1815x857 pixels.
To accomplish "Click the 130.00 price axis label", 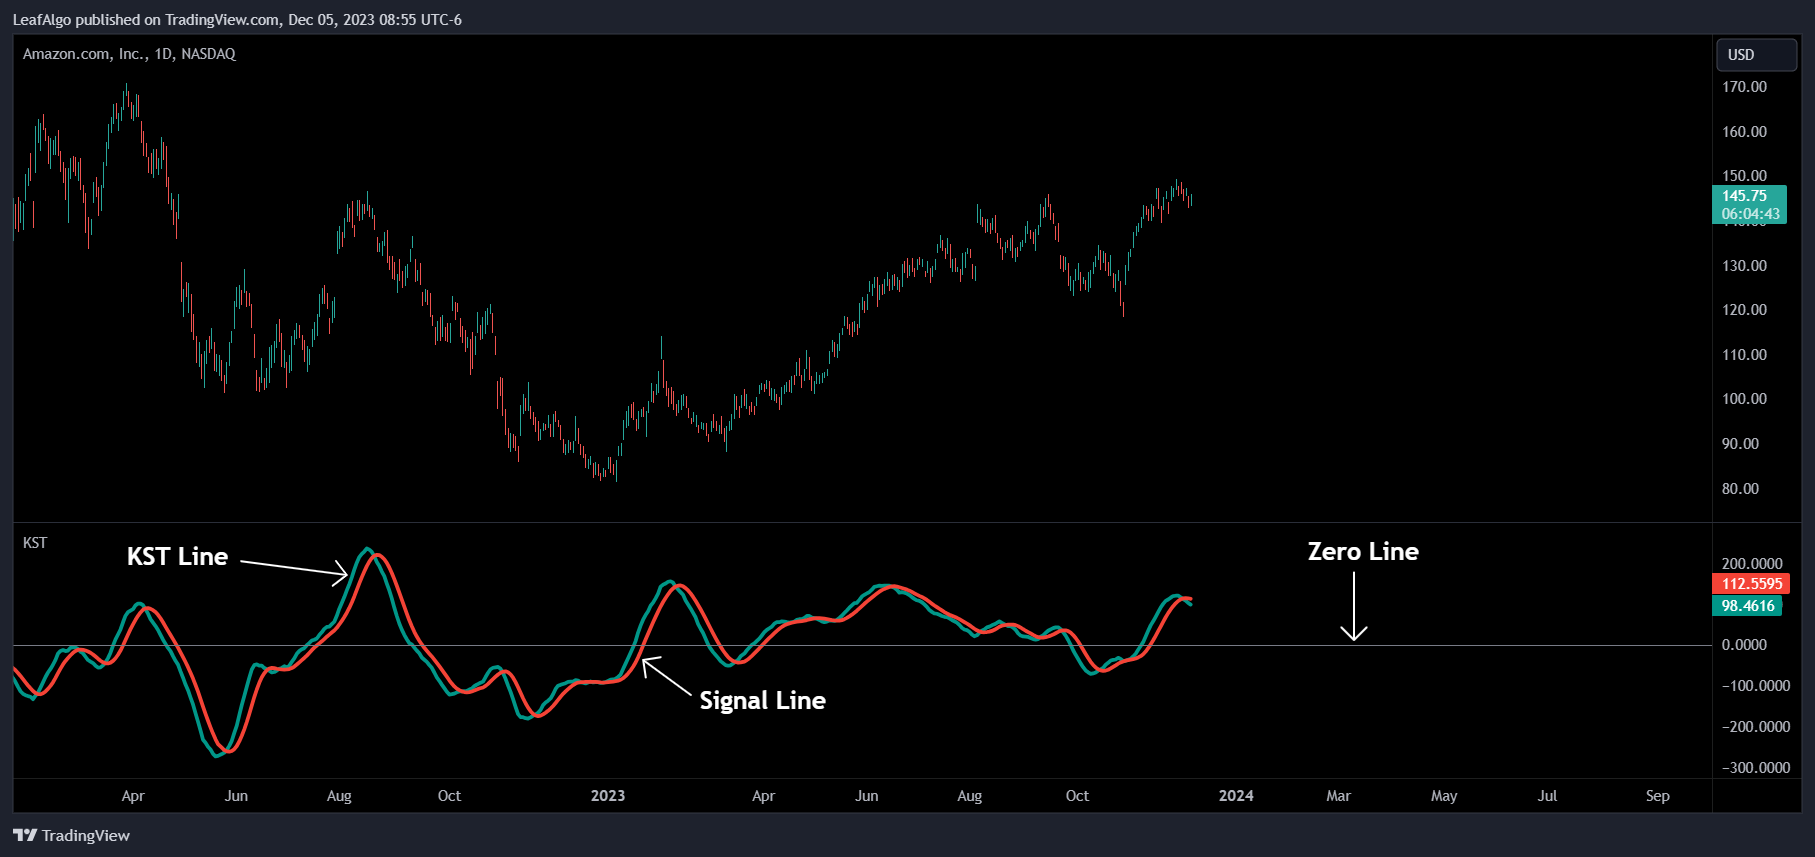I will coord(1744,266).
